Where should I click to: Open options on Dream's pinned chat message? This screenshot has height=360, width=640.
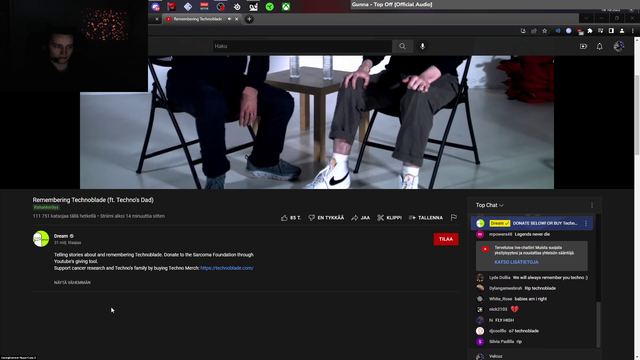(586, 223)
